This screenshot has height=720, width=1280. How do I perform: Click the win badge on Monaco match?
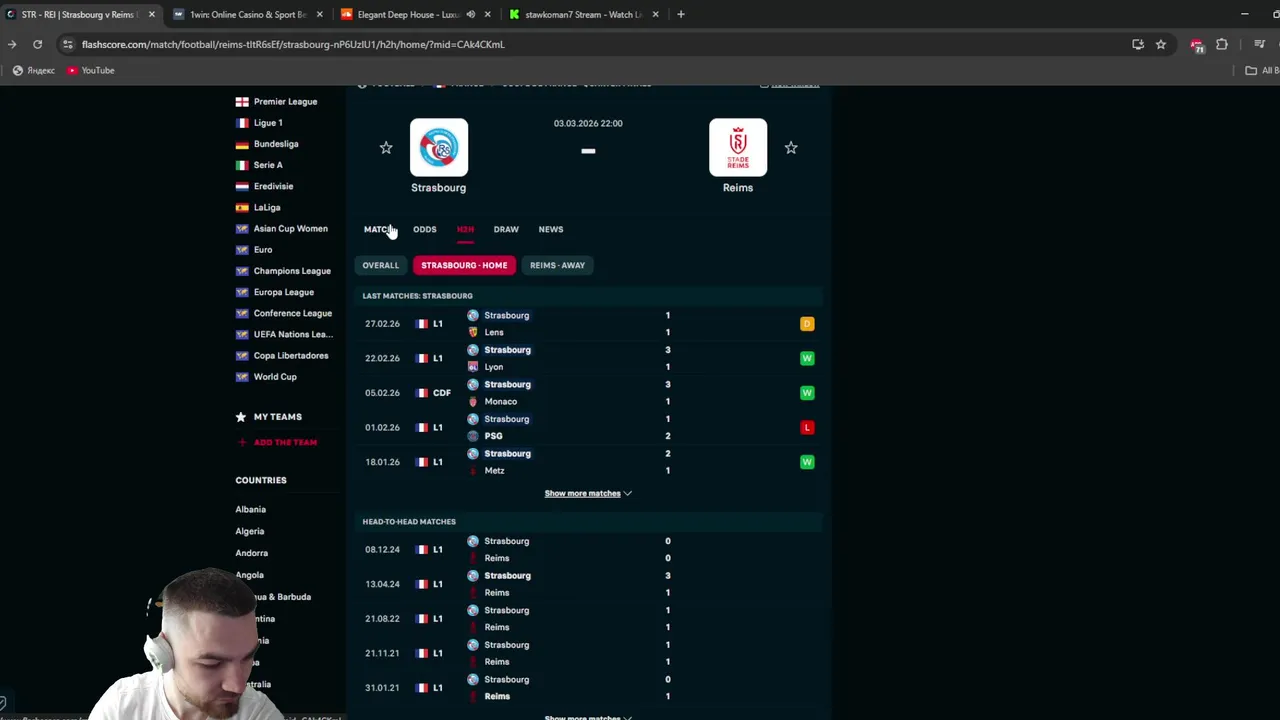(807, 393)
